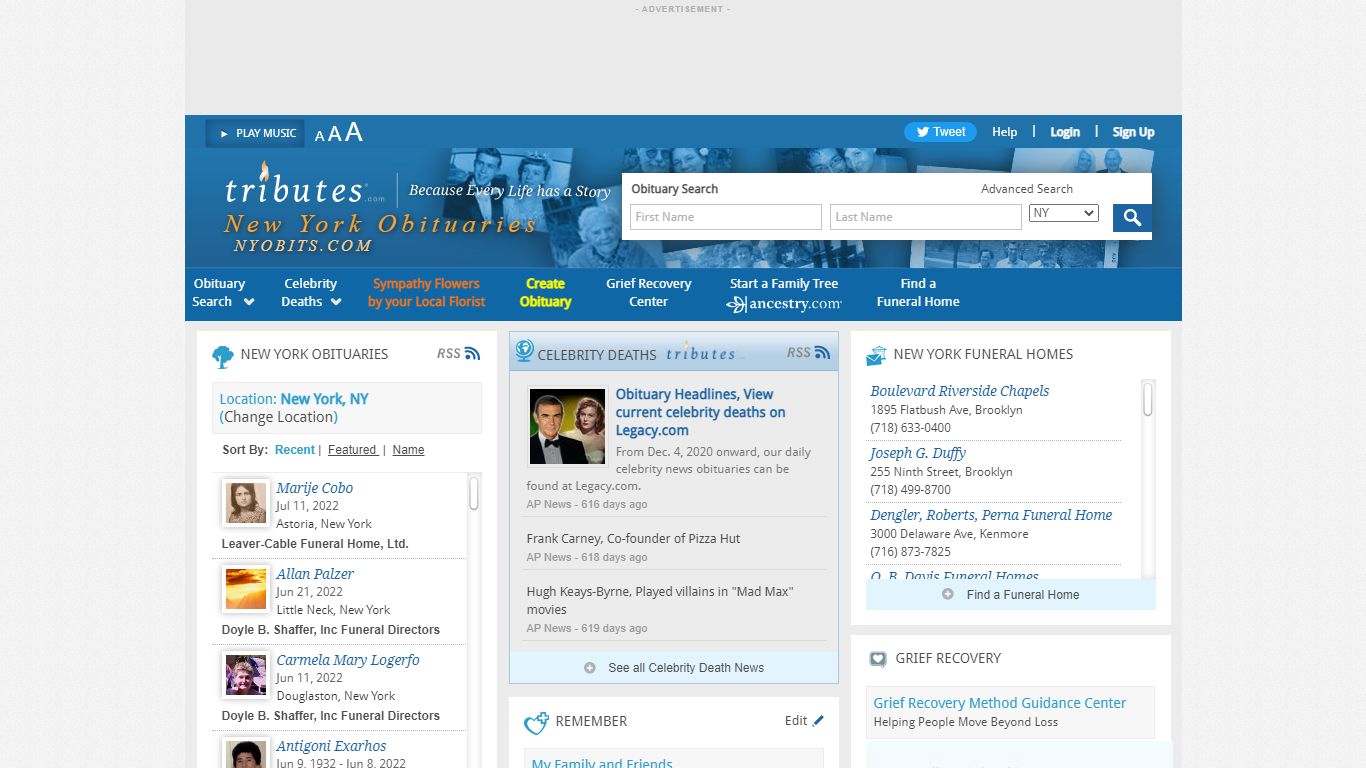Click See all Celebrity Death News
The height and width of the screenshot is (768, 1366).
[674, 668]
